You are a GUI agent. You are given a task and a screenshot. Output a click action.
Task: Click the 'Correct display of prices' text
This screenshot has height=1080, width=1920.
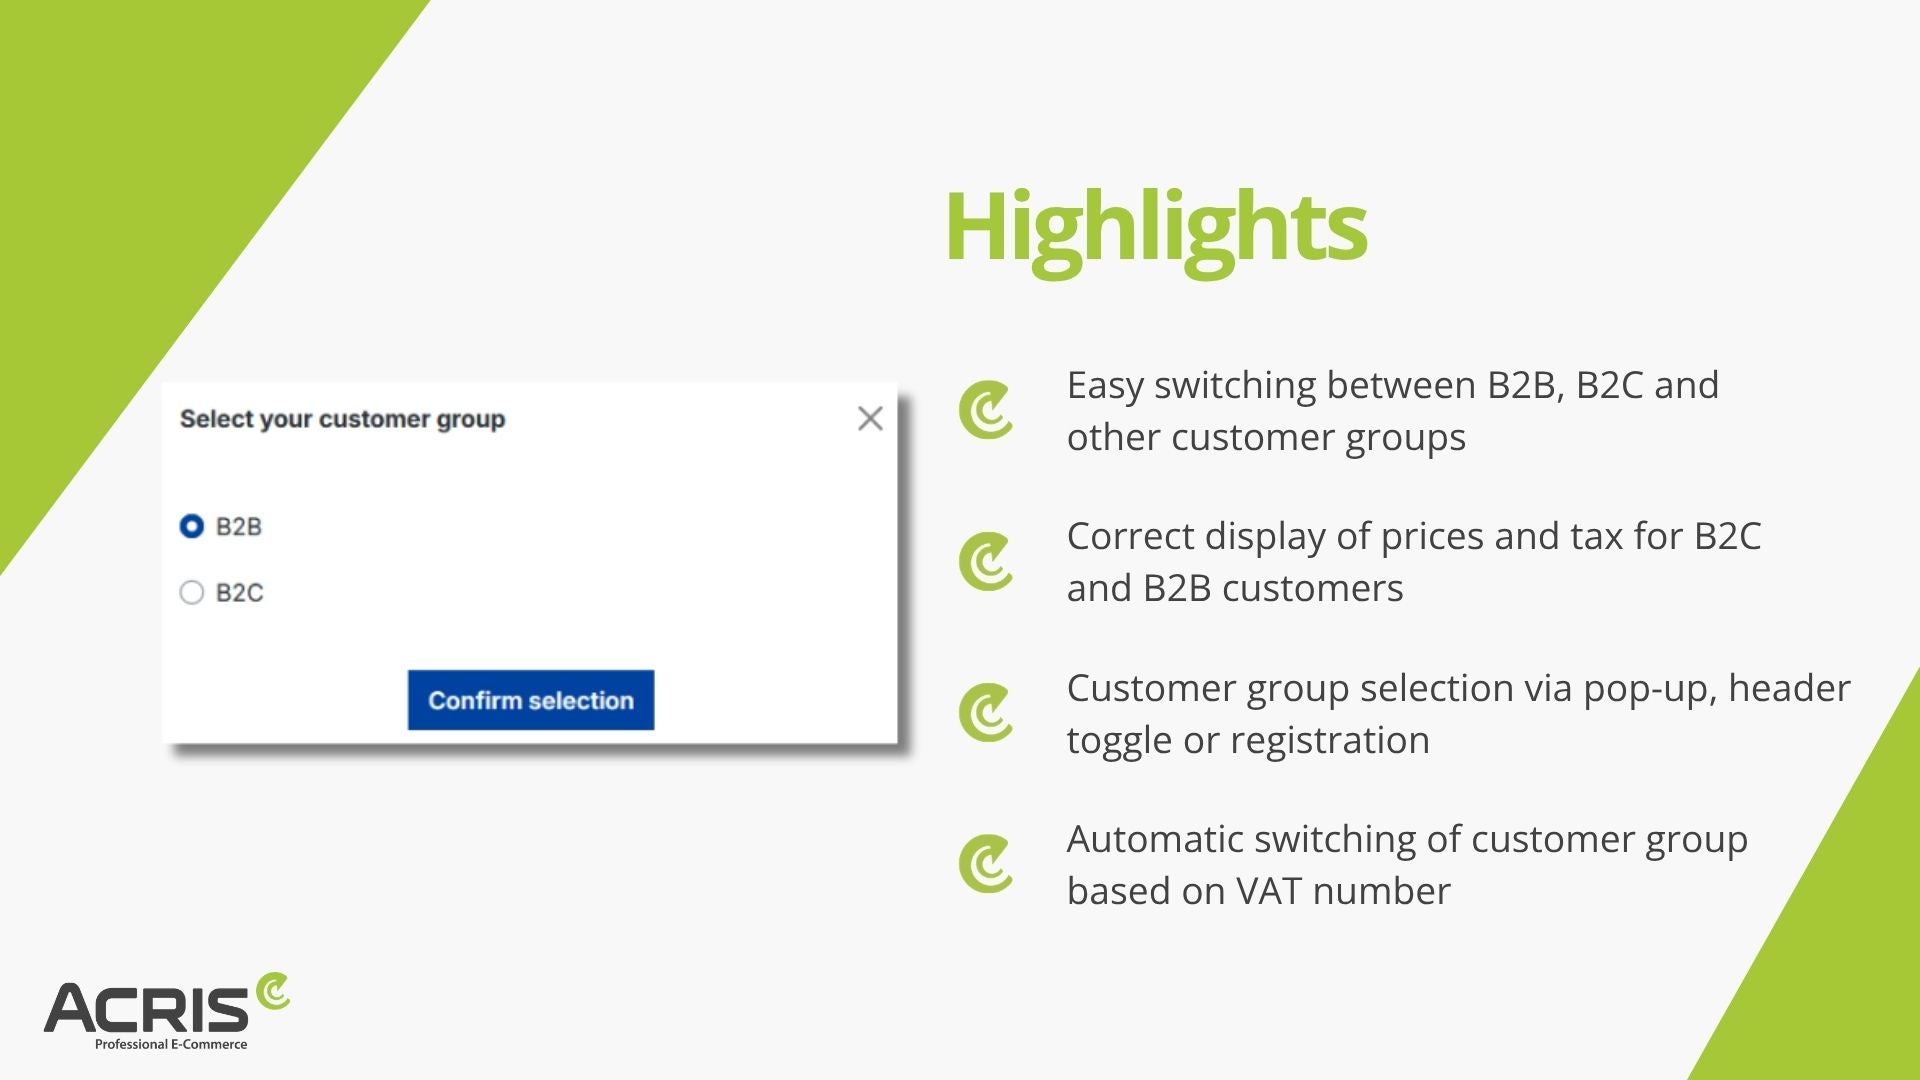pos(1277,537)
